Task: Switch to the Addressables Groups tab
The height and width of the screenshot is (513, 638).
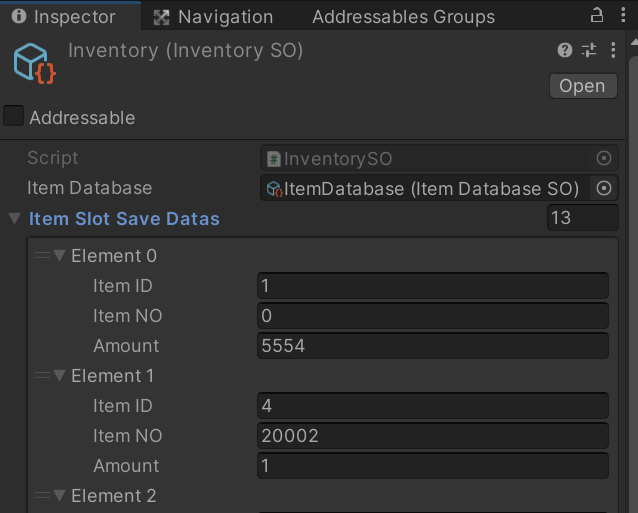Action: 403,17
